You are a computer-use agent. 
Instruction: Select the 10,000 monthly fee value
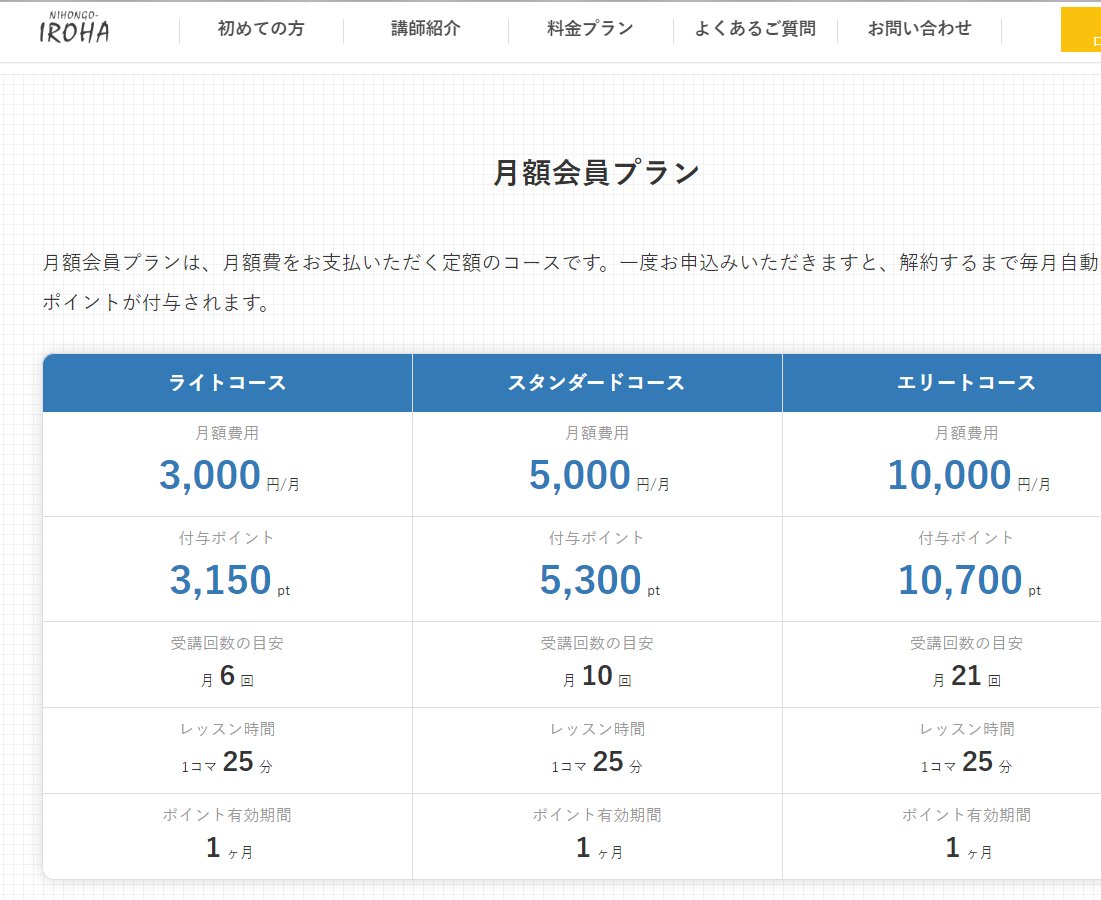pyautogui.click(x=949, y=475)
